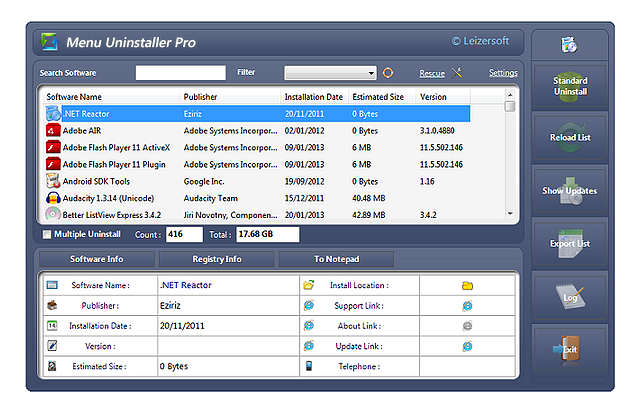640x417 pixels.
Task: Open the Filter dropdown
Action: click(330, 73)
